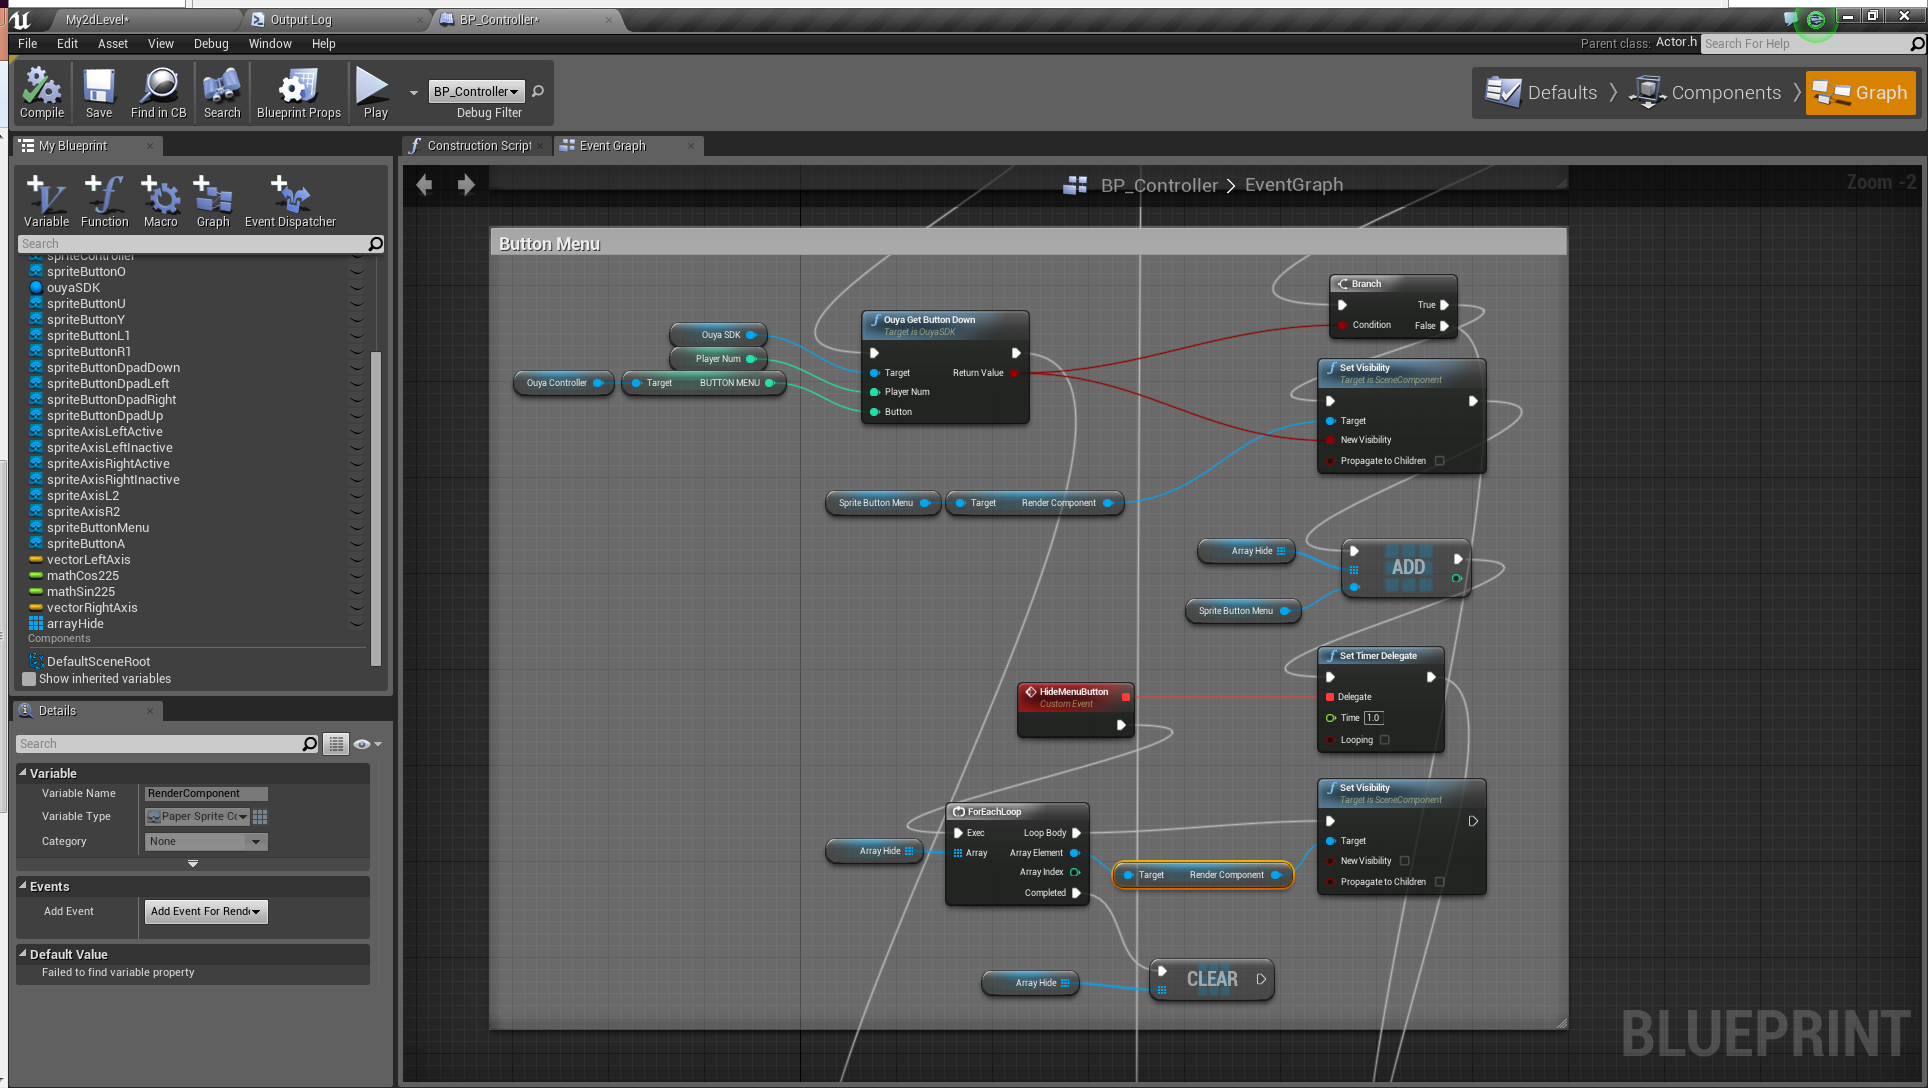Enable Show inherited variables checkbox

pyautogui.click(x=30, y=679)
